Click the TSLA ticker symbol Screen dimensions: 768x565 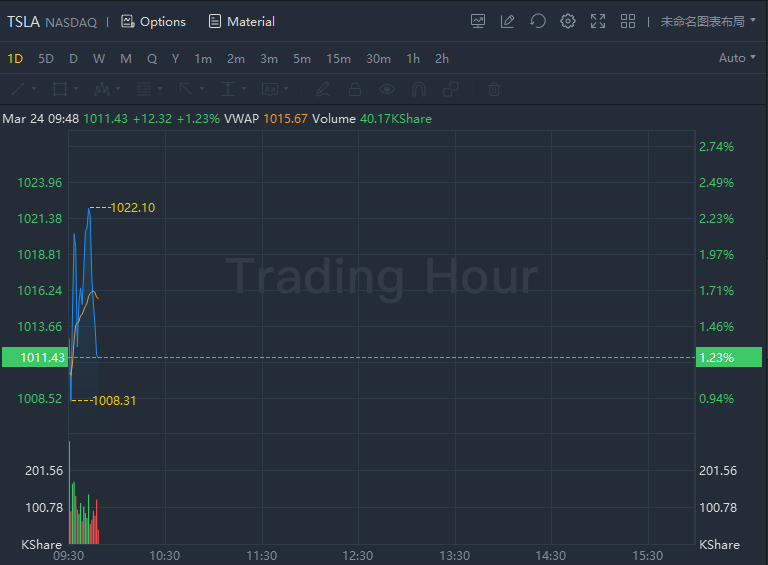(x=23, y=22)
